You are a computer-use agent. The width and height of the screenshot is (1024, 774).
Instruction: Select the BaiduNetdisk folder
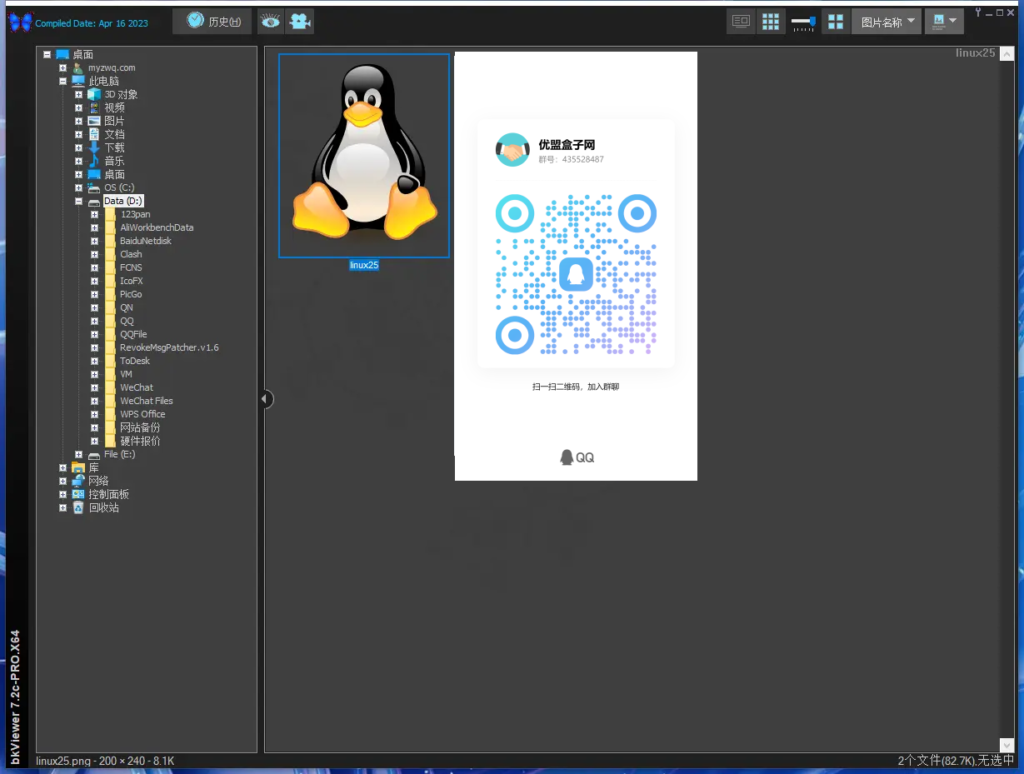146,241
